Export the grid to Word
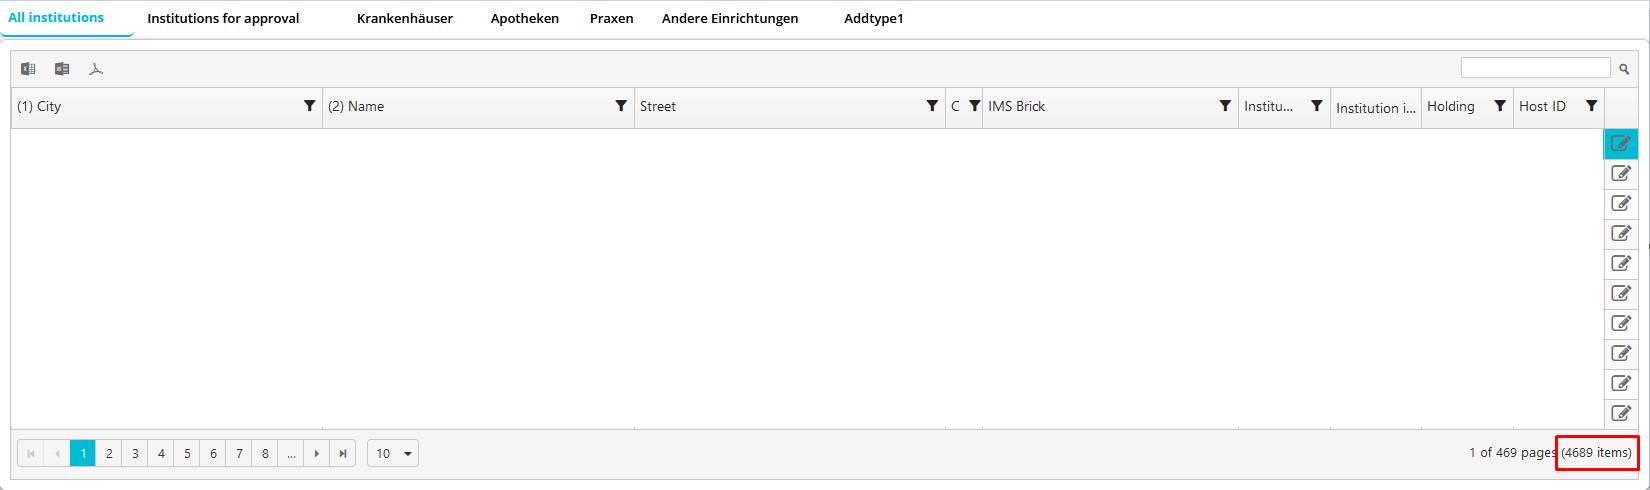The width and height of the screenshot is (1650, 490). click(62, 69)
